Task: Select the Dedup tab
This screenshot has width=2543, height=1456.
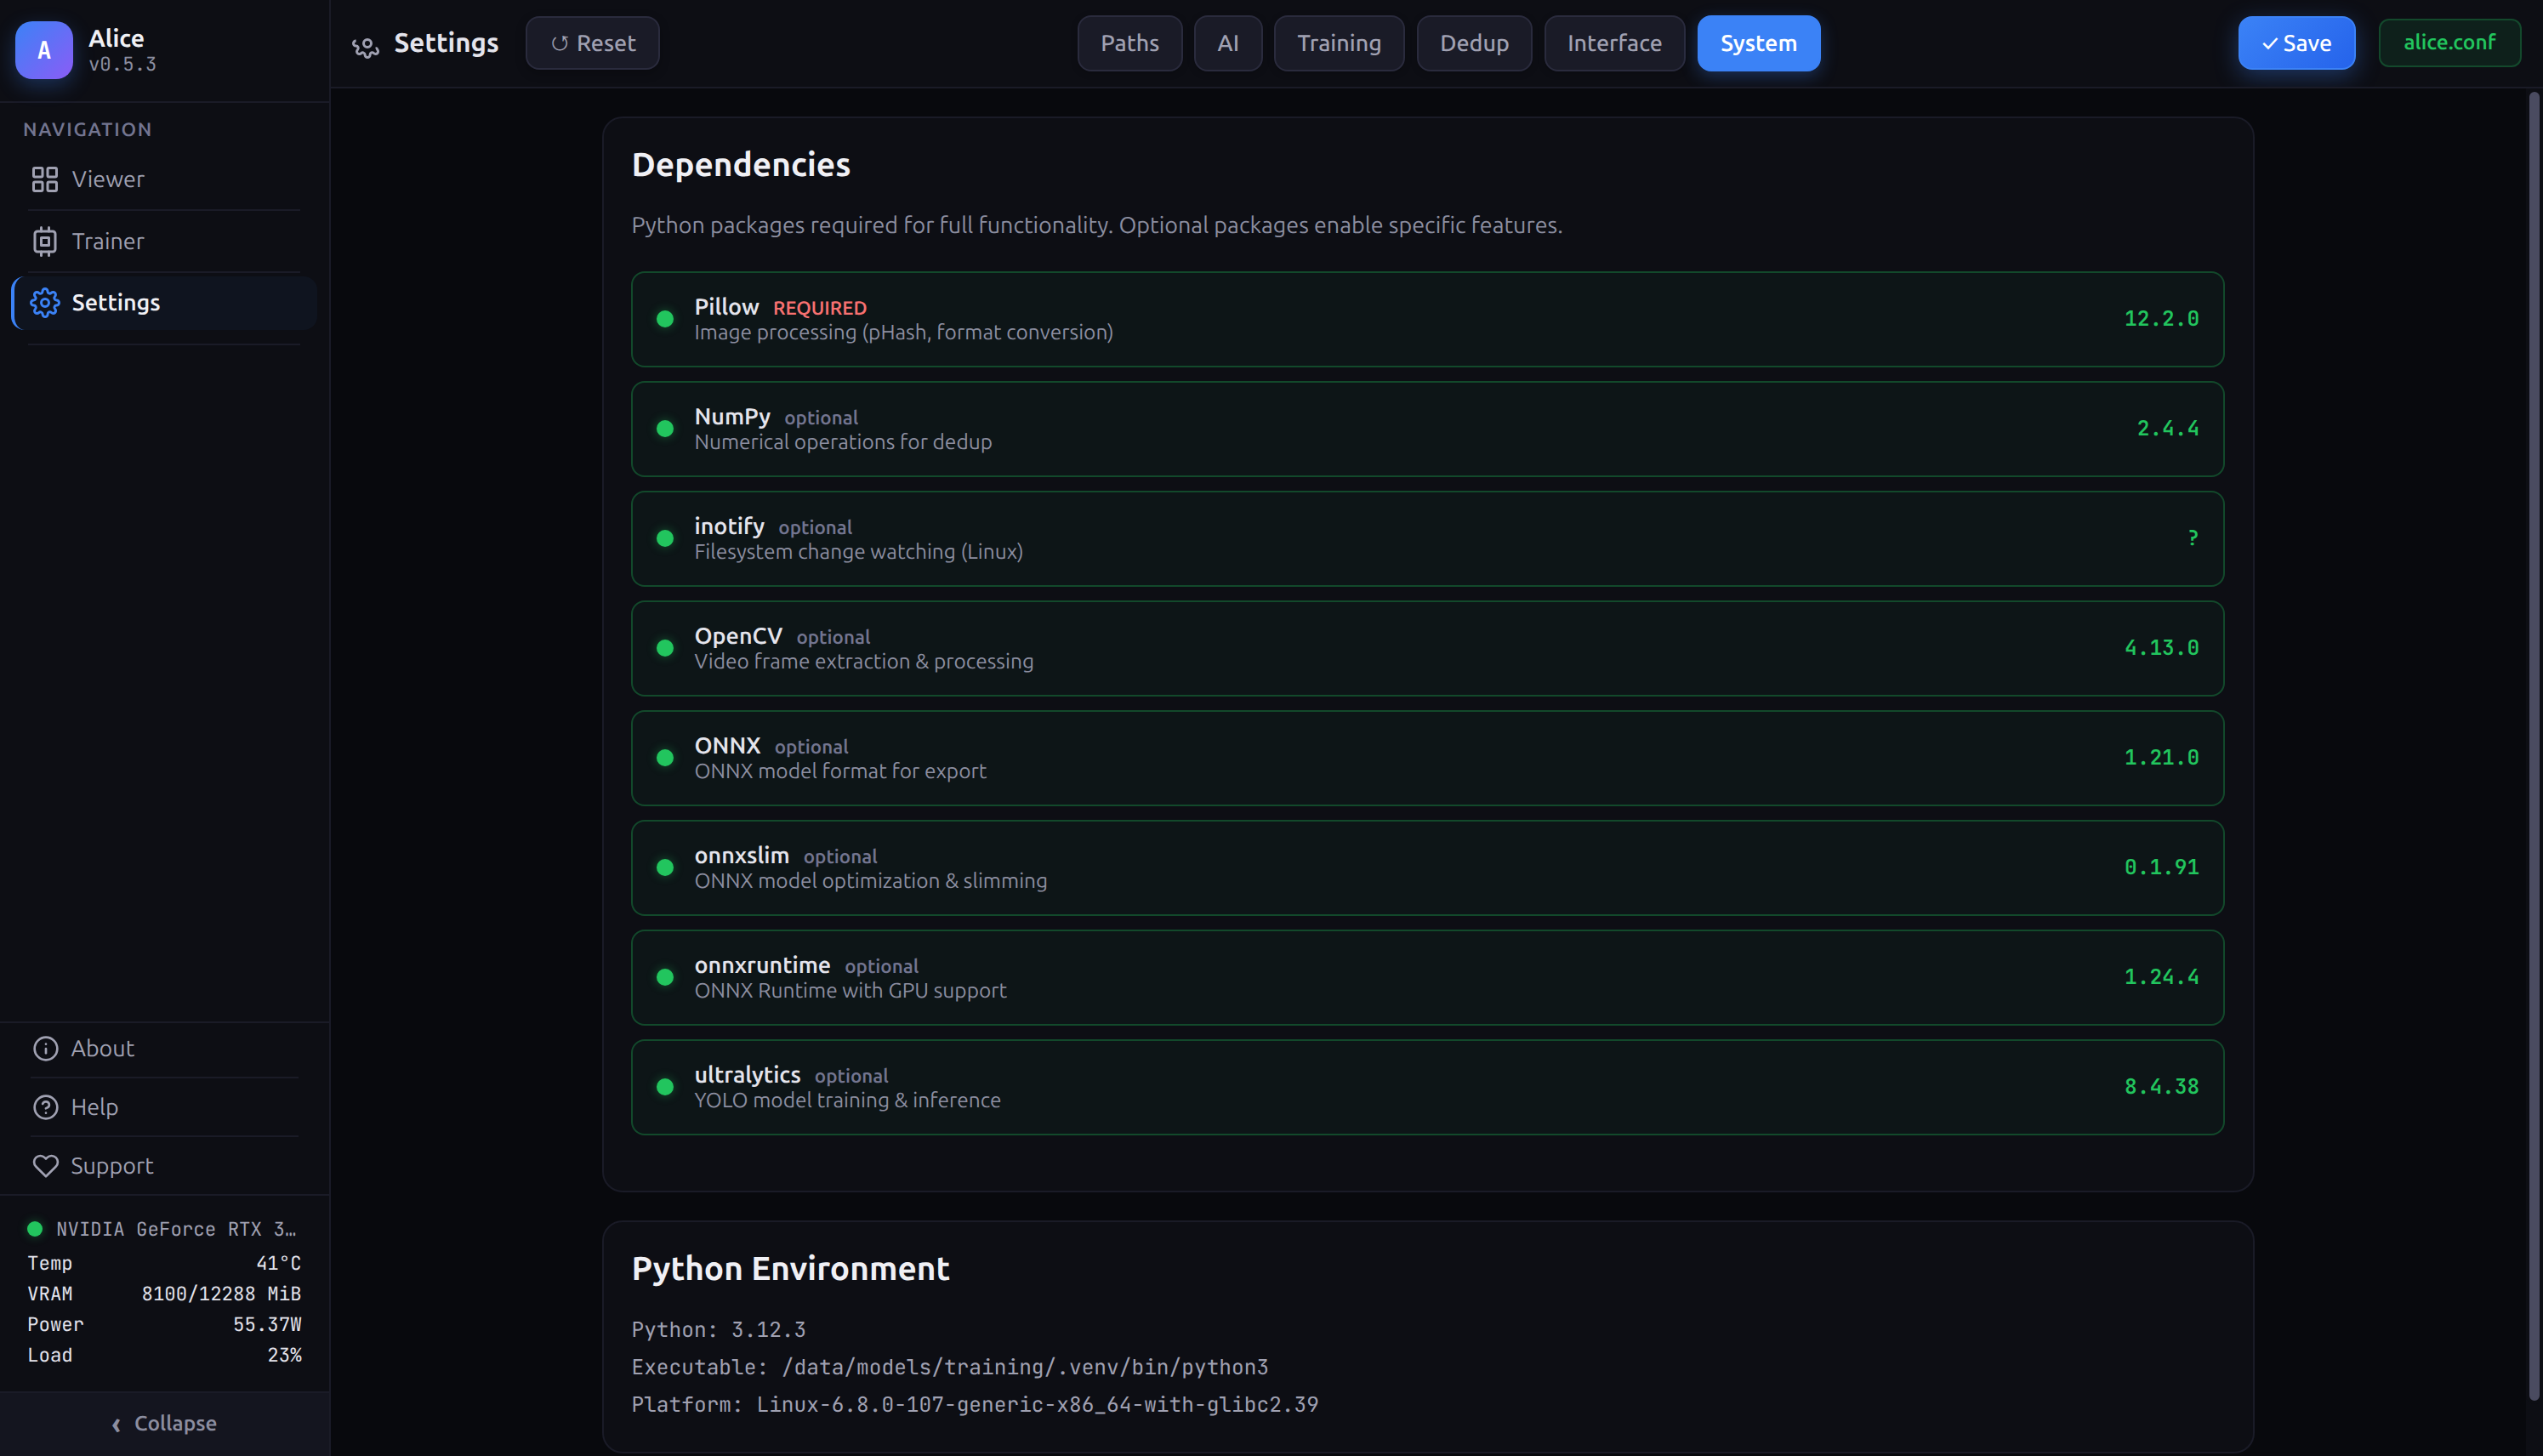Action: coord(1474,43)
